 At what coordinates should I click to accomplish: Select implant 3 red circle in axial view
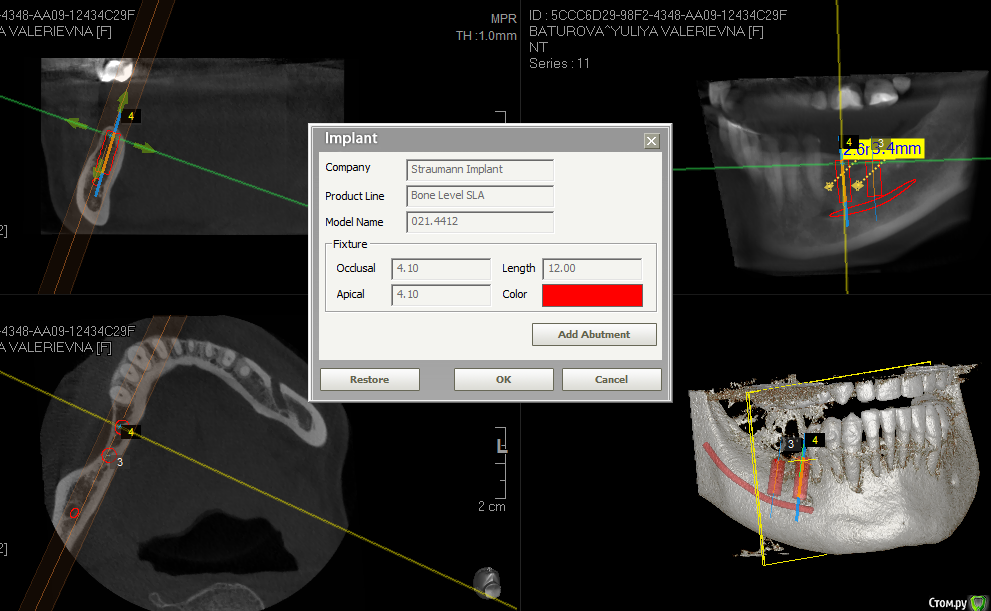coord(108,457)
